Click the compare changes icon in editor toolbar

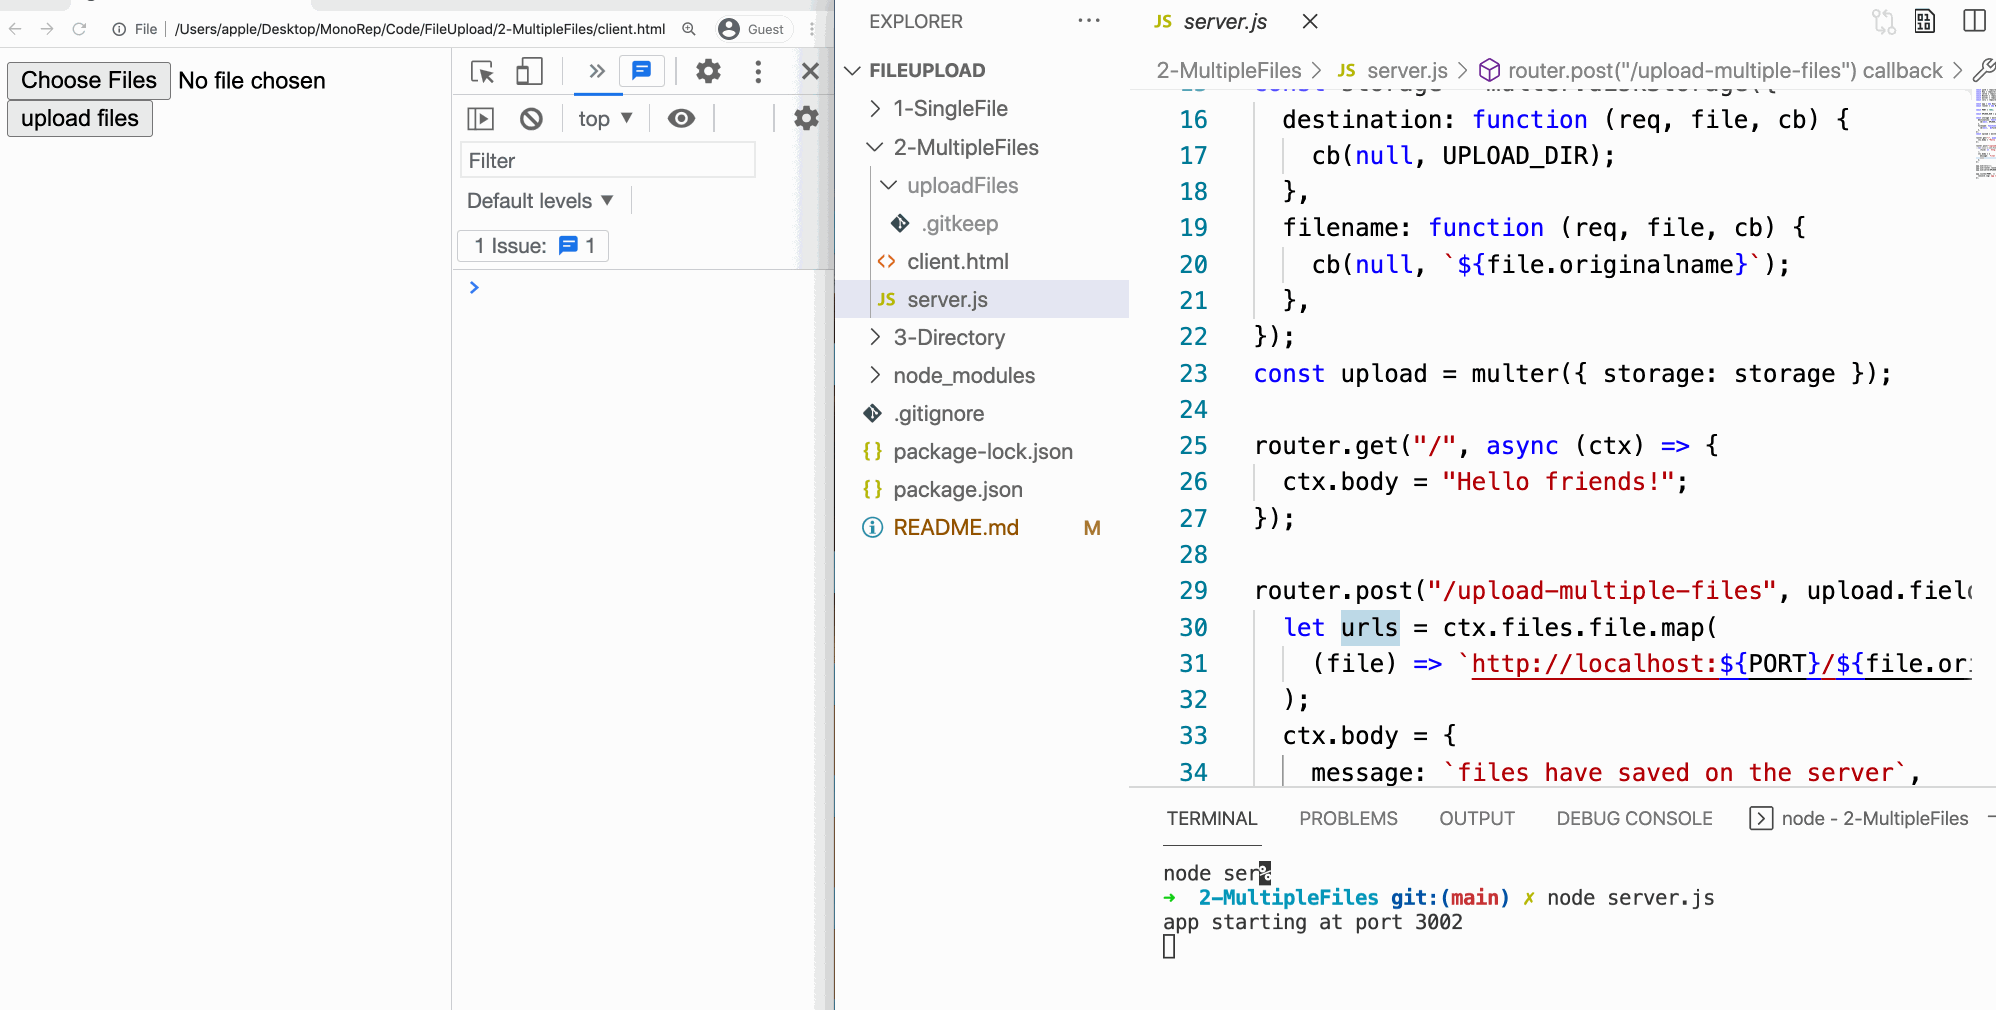[1884, 21]
